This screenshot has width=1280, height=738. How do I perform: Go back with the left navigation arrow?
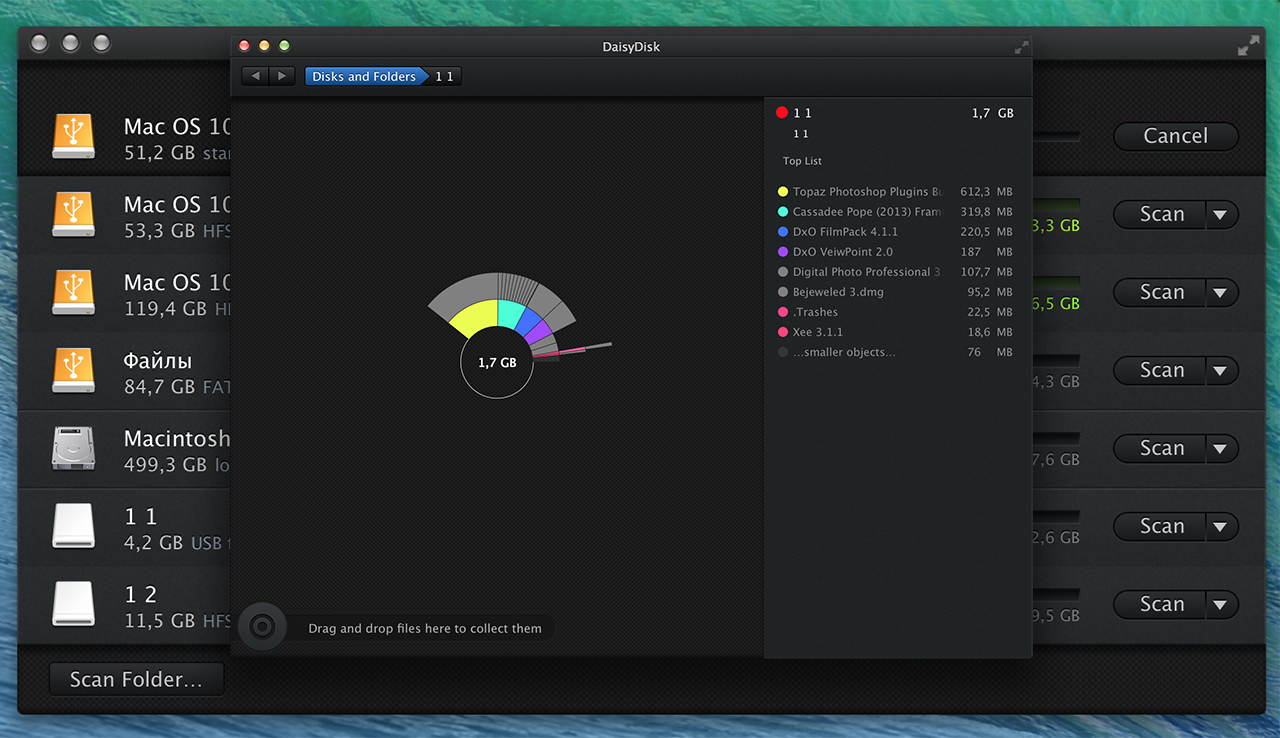point(255,76)
